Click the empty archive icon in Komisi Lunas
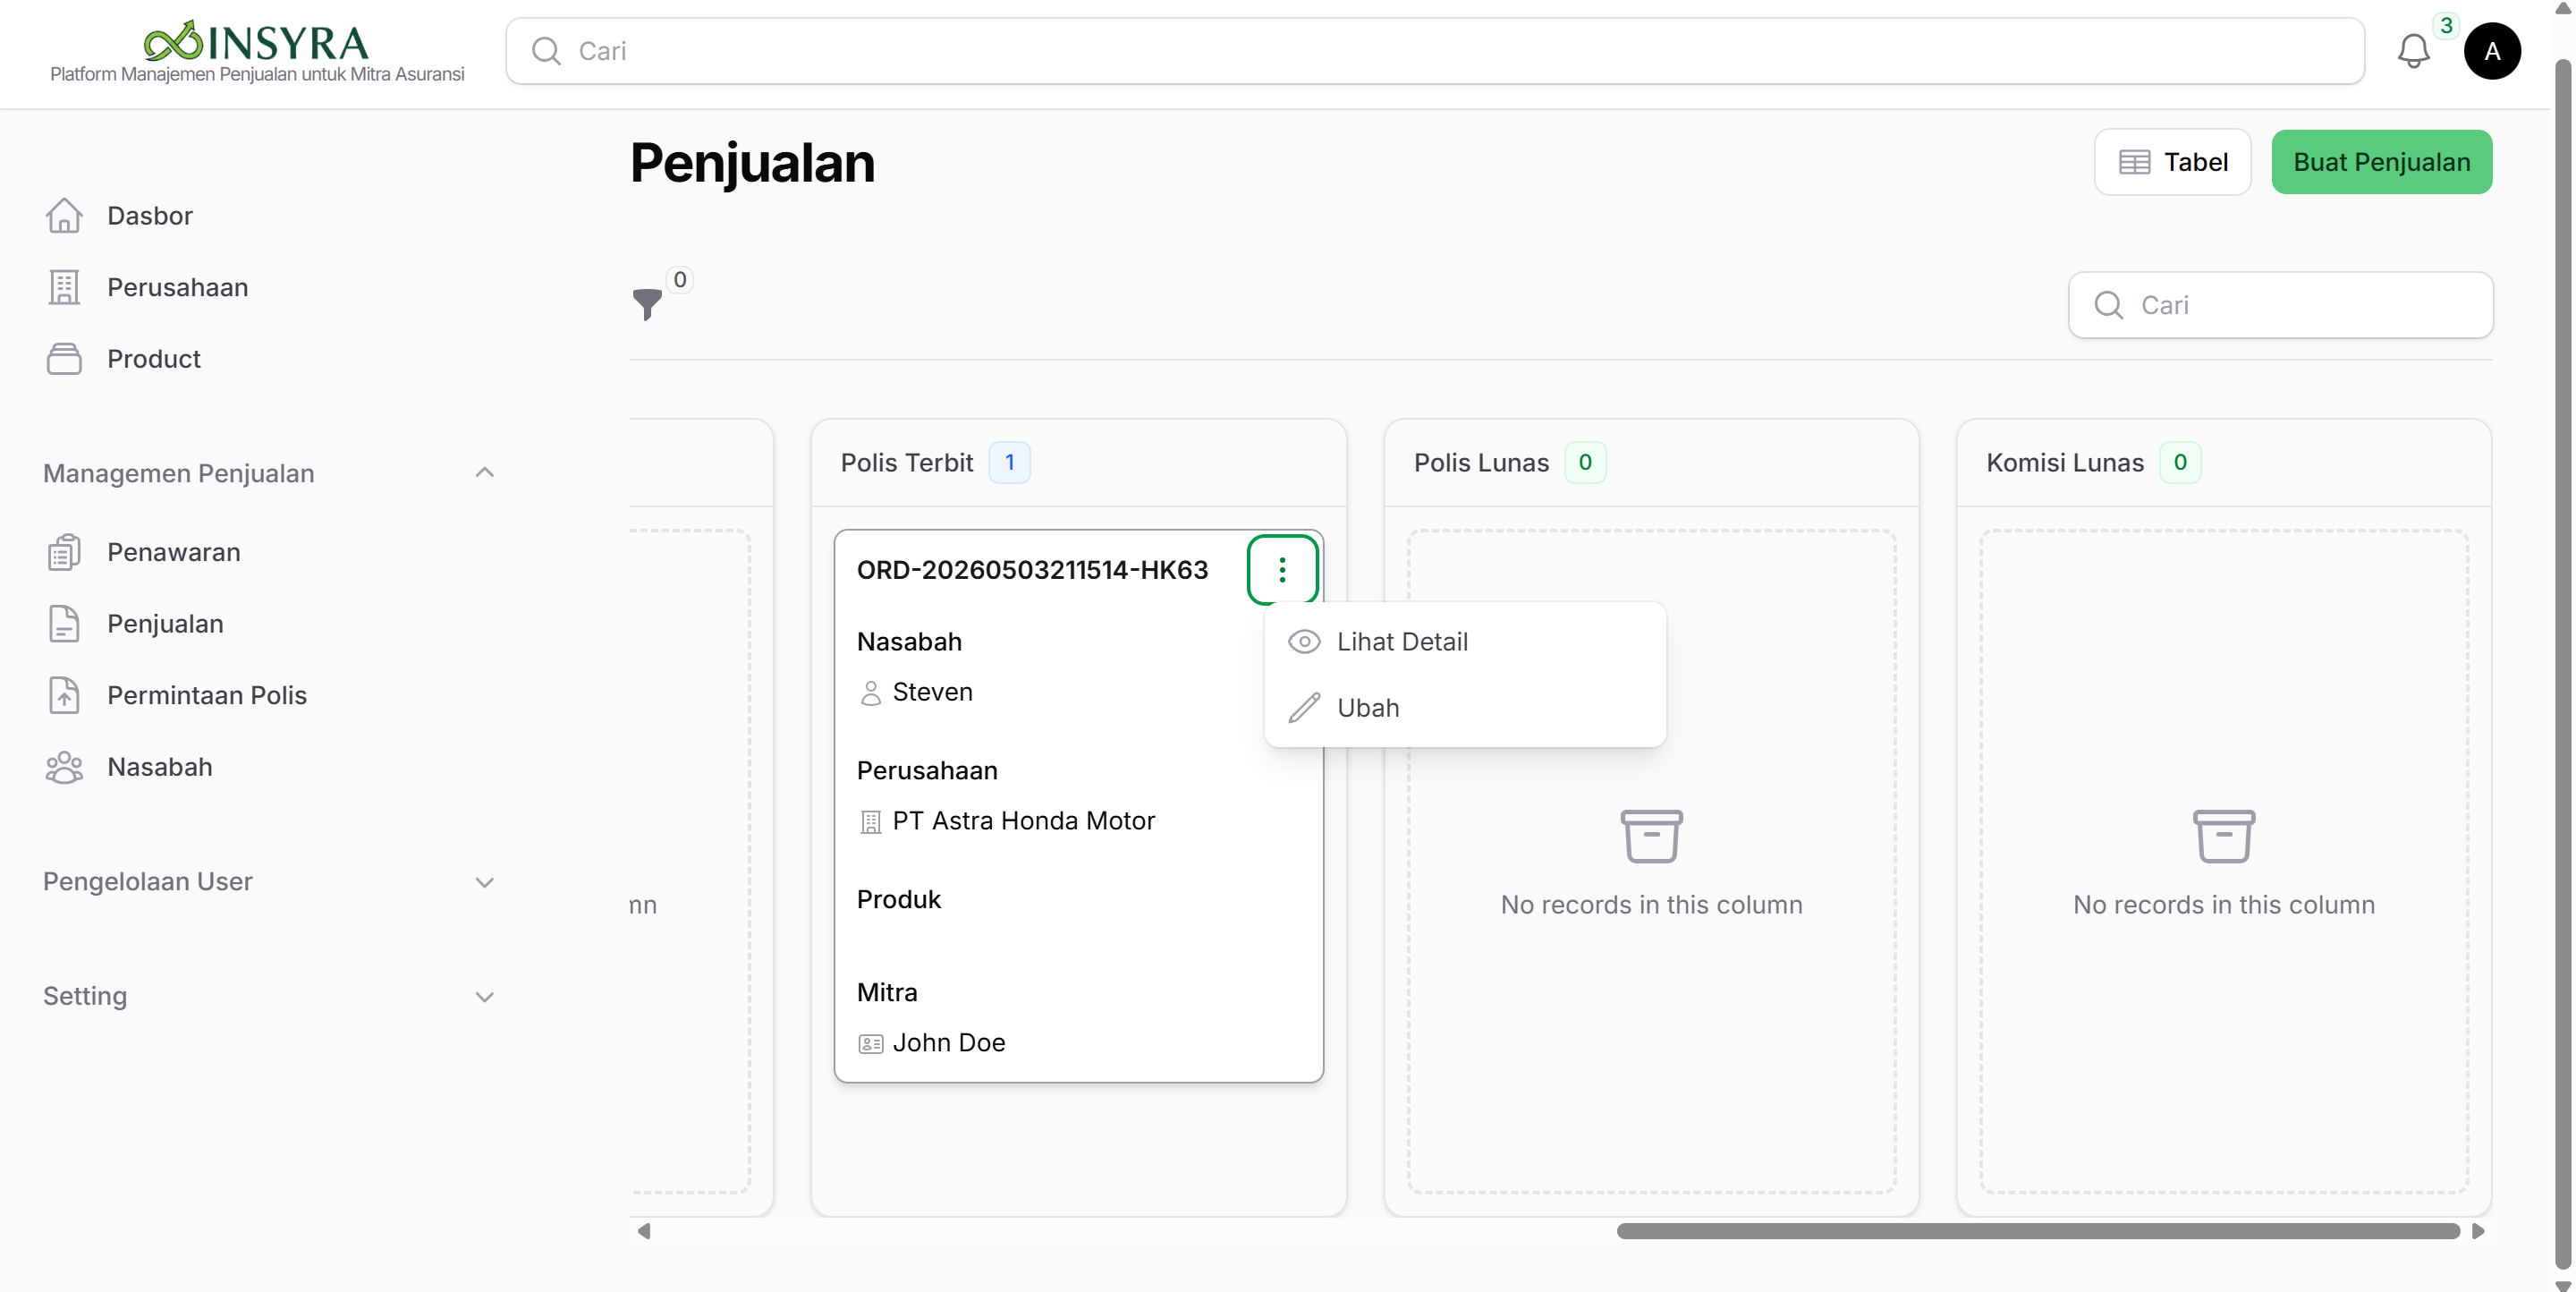Viewport: 2576px width, 1292px height. (2223, 836)
